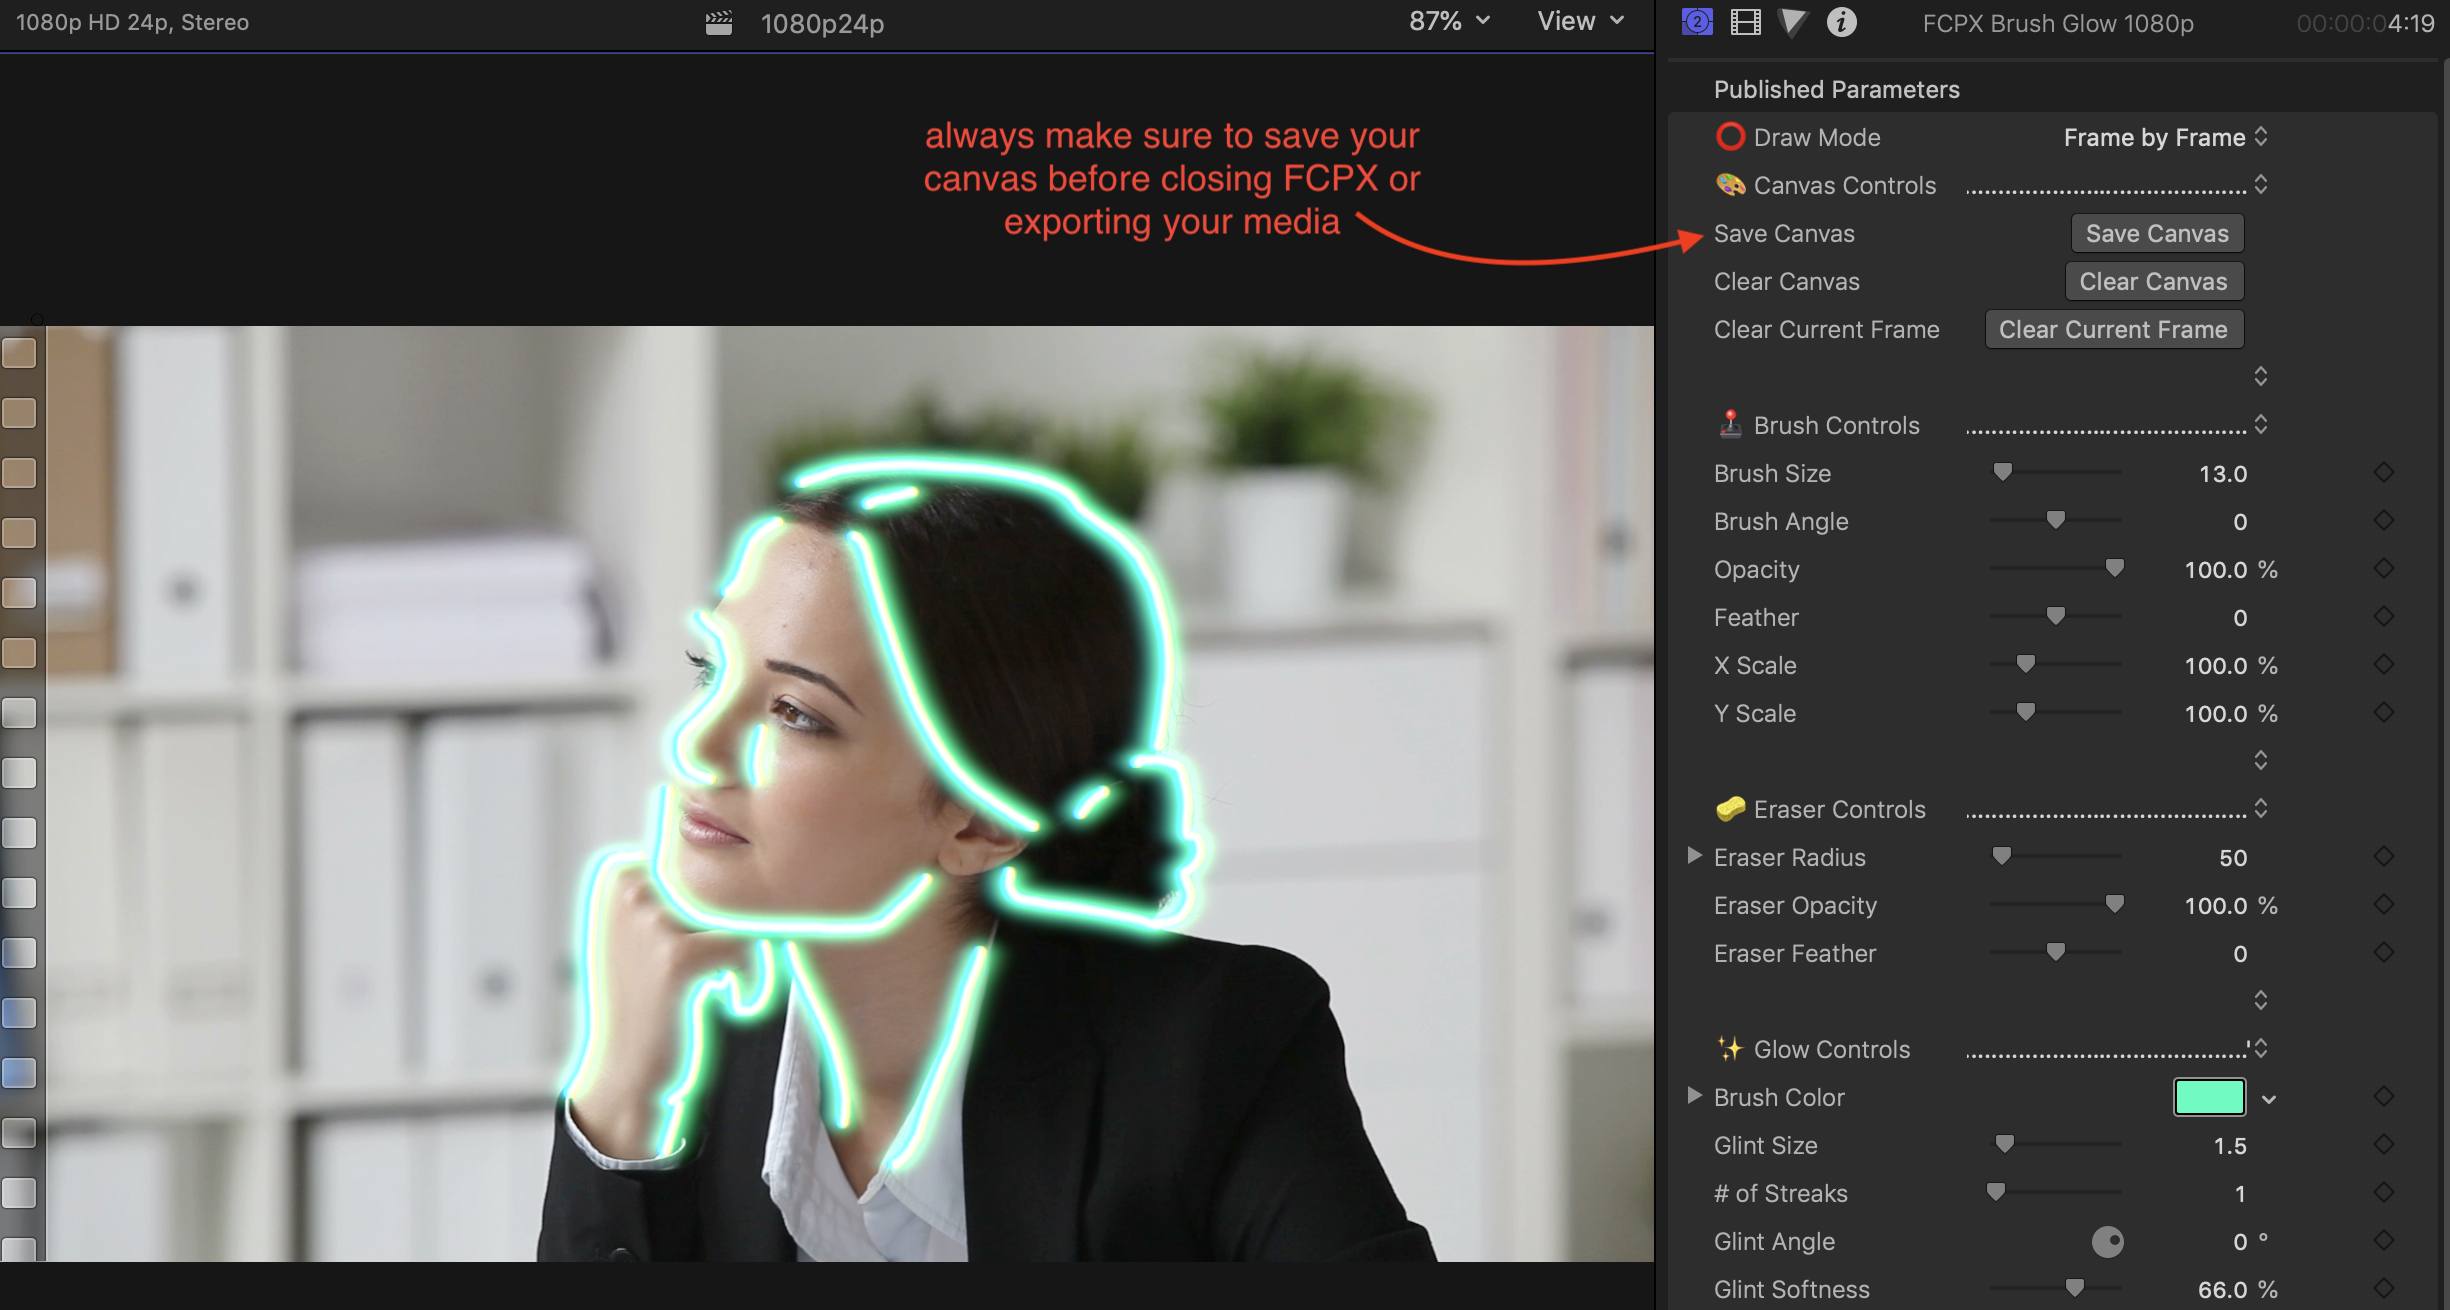Click the Glint Softness slider
This screenshot has height=1310, width=2450.
pyautogui.click(x=2055, y=1288)
